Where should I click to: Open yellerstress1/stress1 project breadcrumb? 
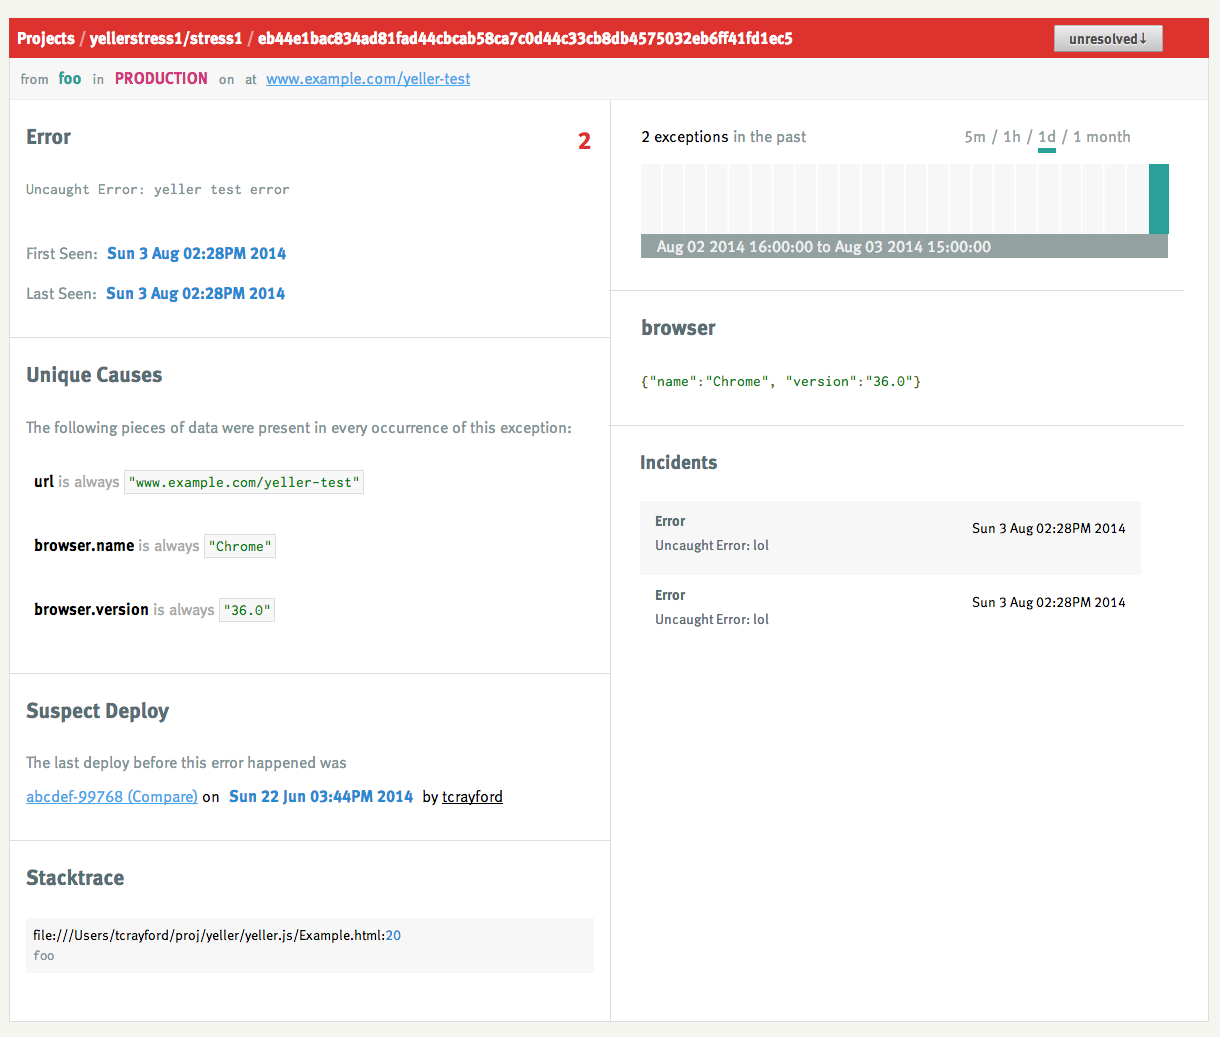click(166, 39)
